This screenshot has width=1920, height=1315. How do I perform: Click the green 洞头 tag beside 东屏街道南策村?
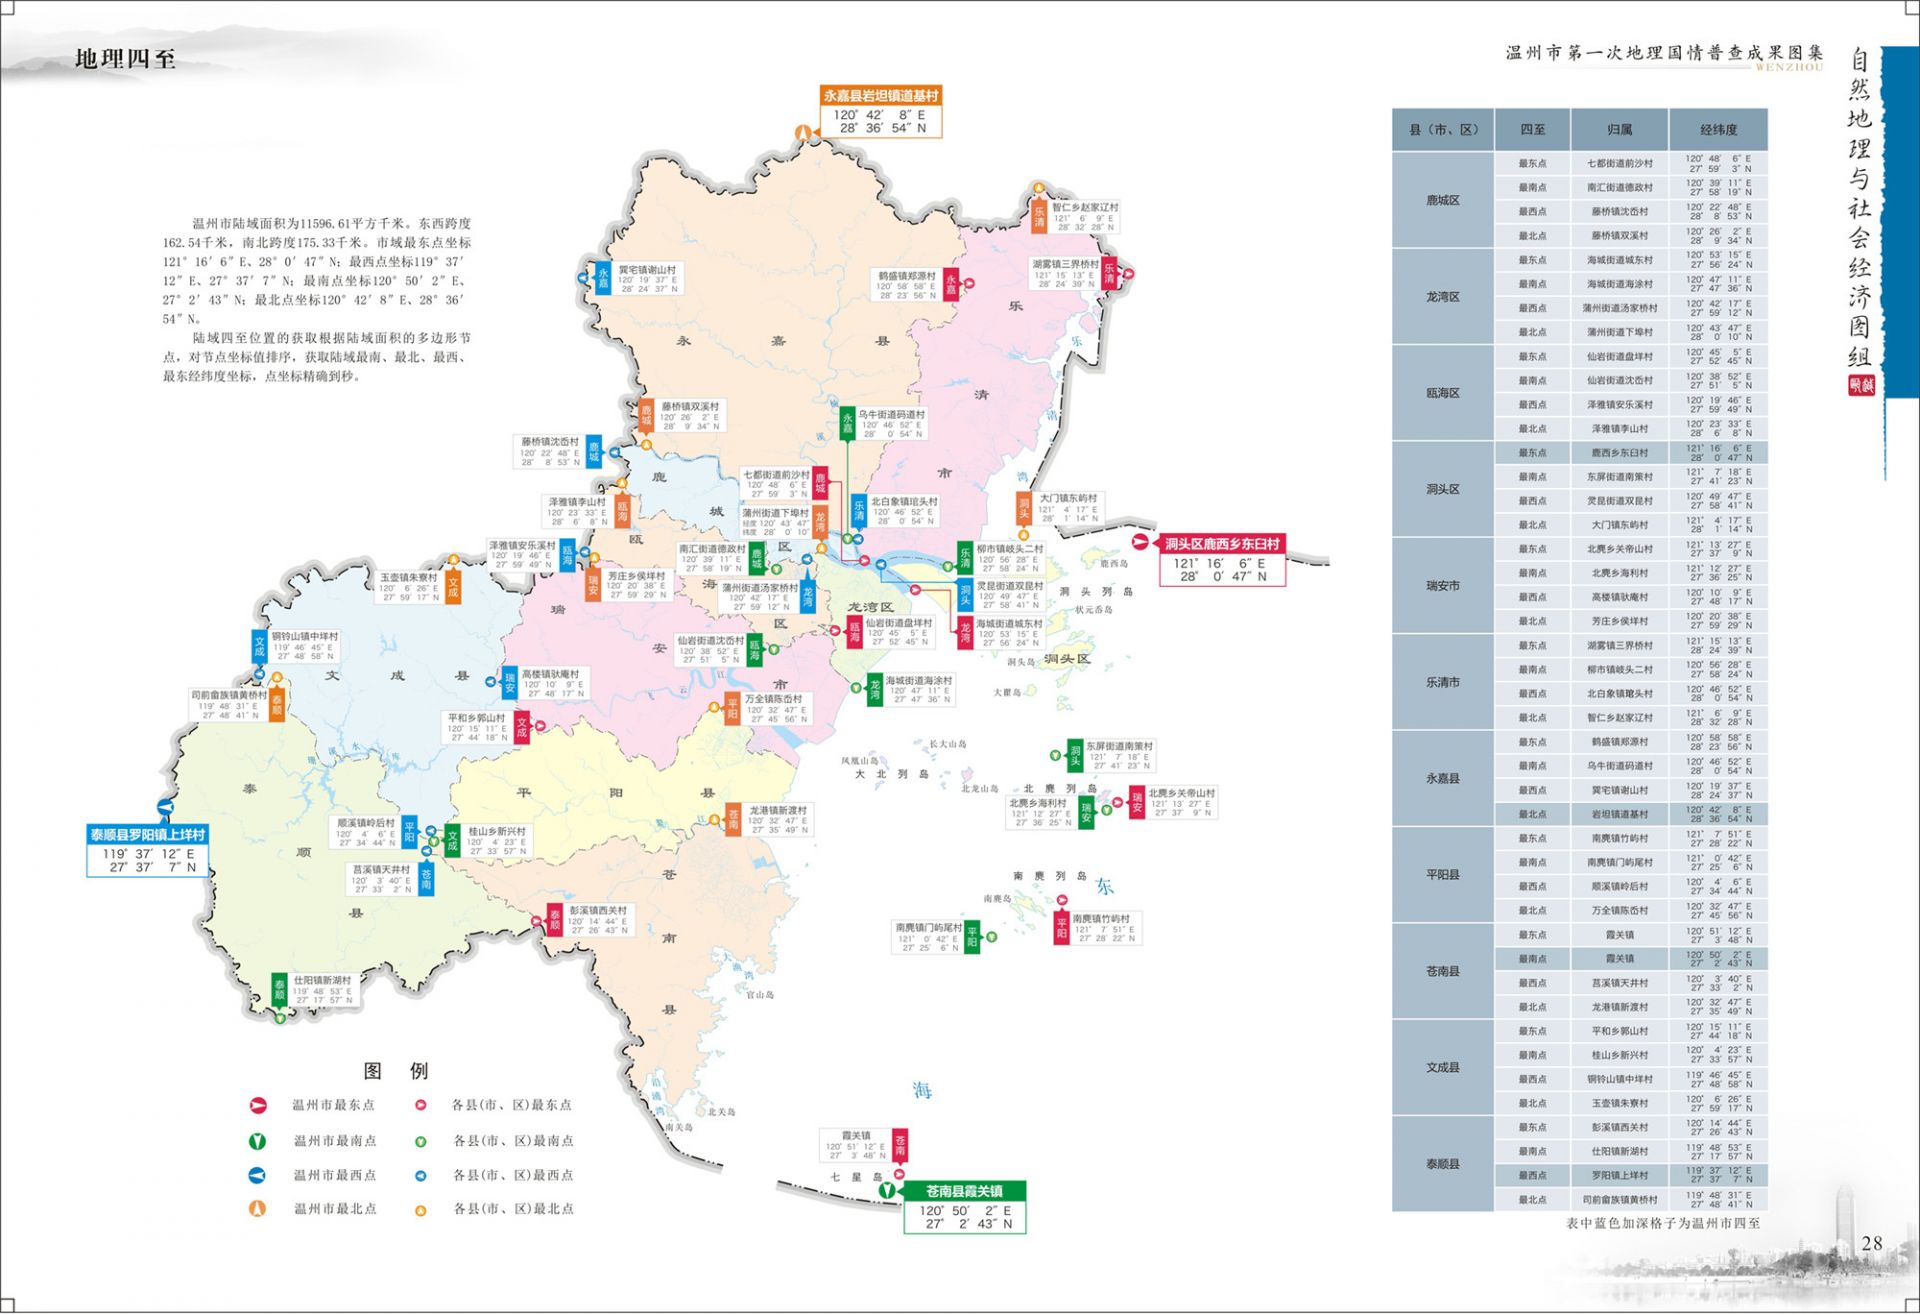[1075, 756]
